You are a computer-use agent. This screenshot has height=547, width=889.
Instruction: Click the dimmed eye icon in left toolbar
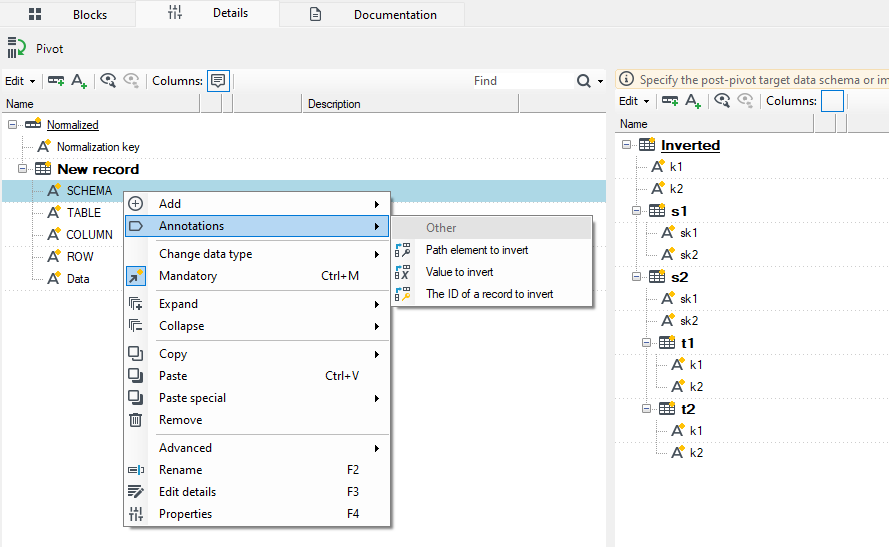point(131,81)
